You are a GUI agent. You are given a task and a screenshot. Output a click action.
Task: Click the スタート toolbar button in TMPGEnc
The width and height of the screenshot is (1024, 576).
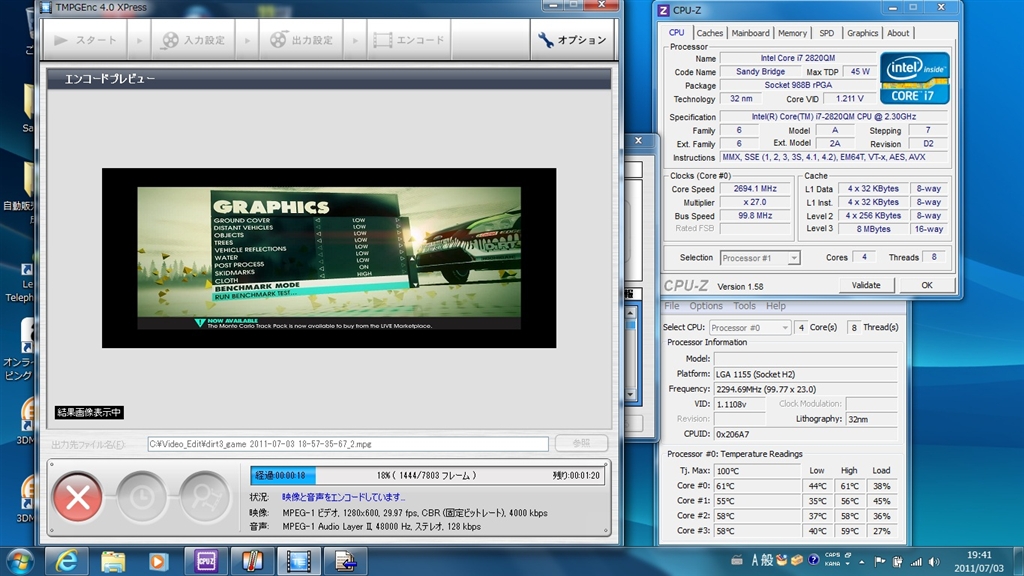point(85,40)
